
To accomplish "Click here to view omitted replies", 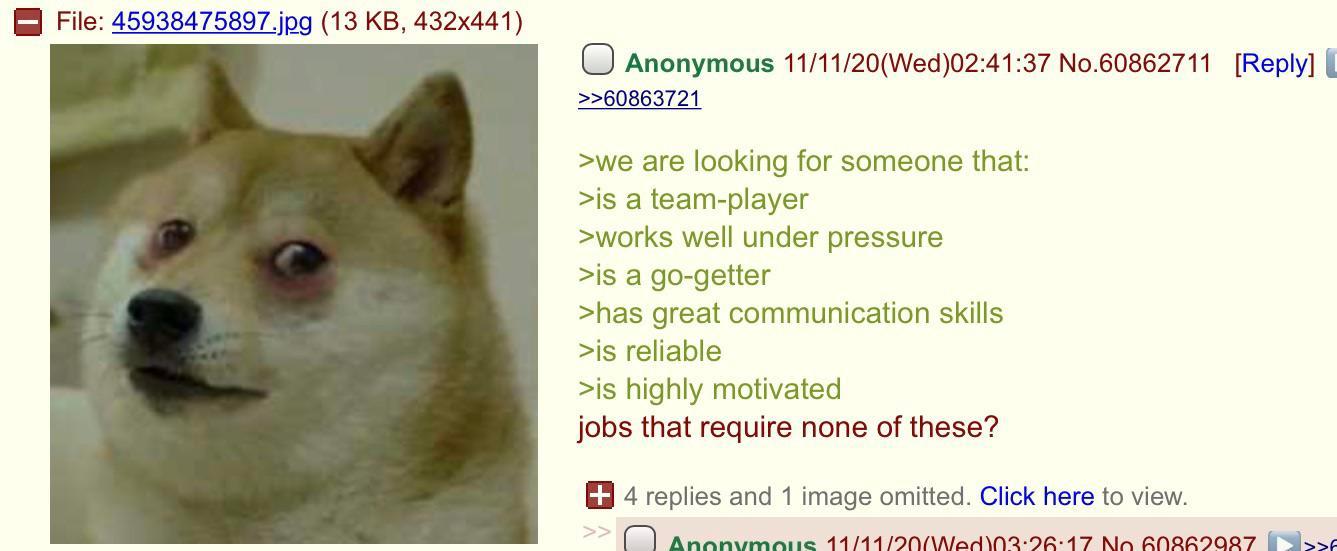I will click(1036, 496).
